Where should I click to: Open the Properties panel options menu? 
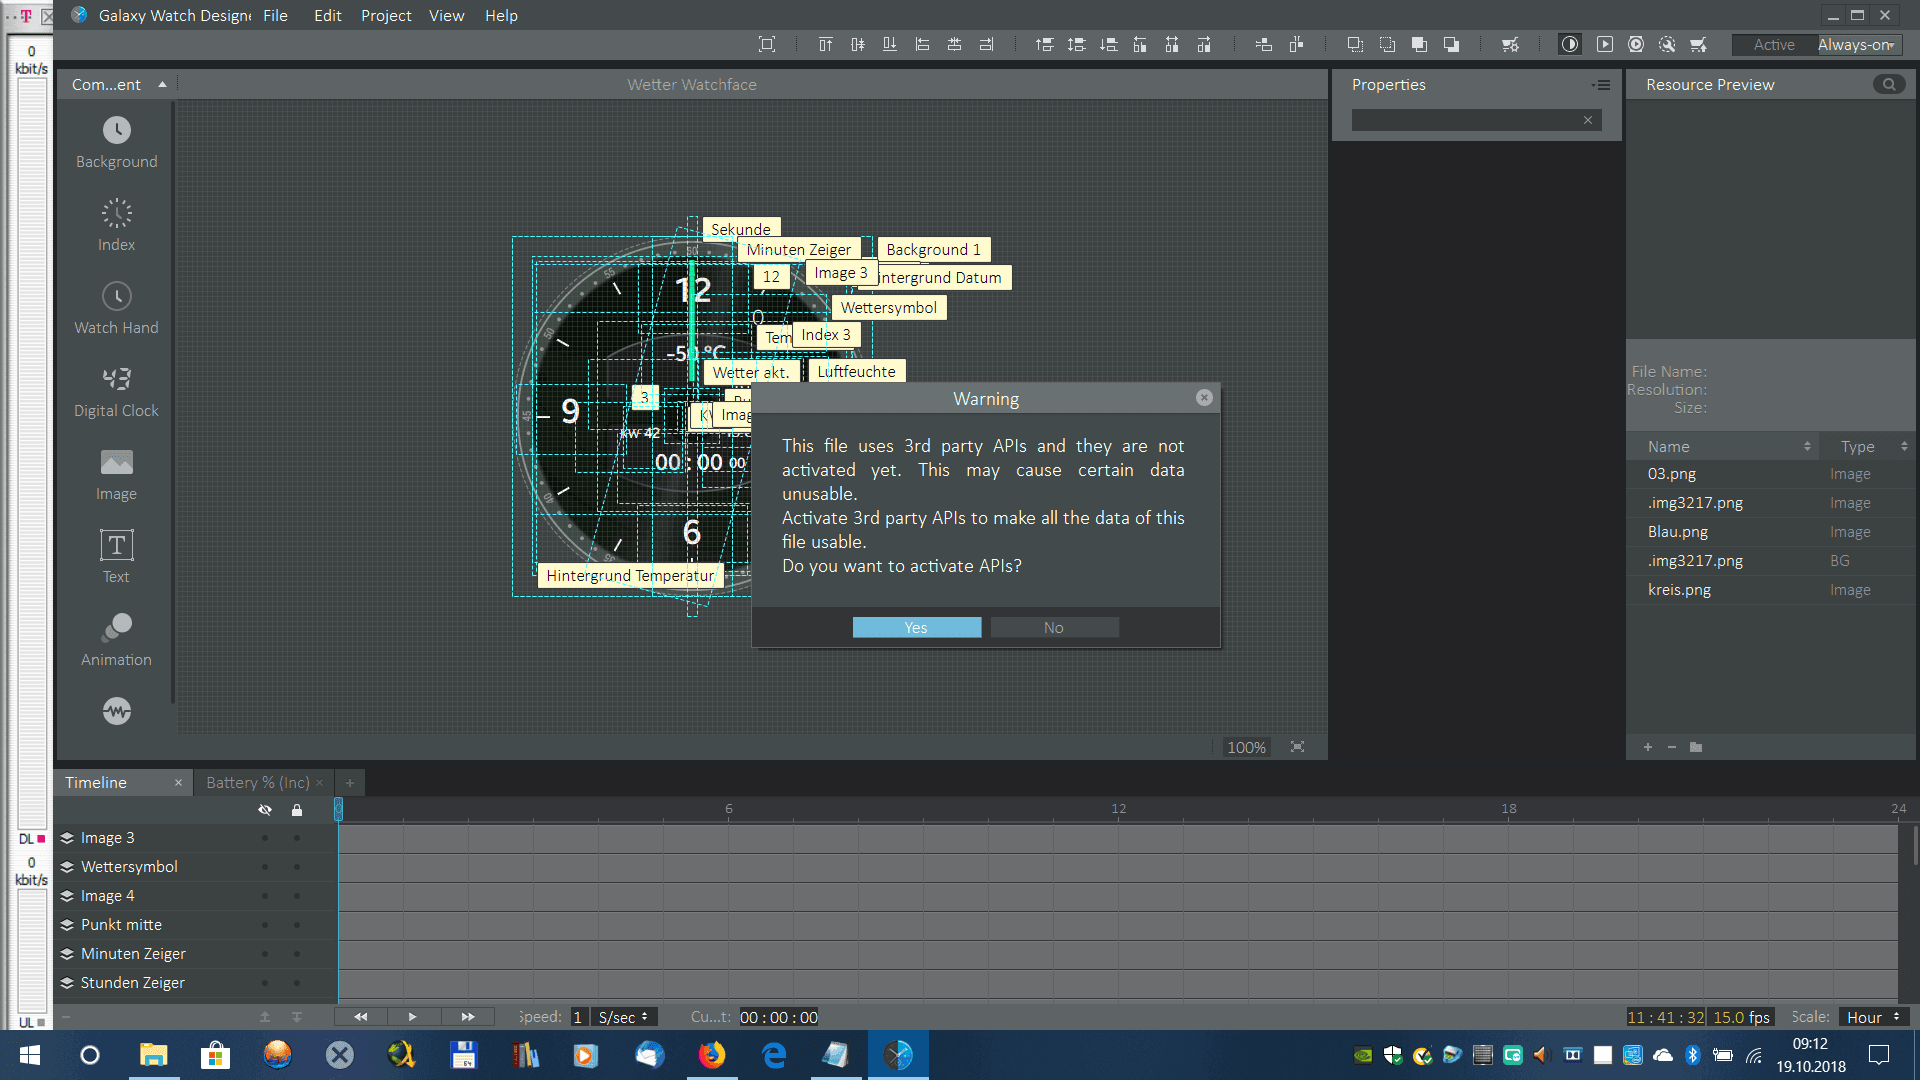(1602, 85)
